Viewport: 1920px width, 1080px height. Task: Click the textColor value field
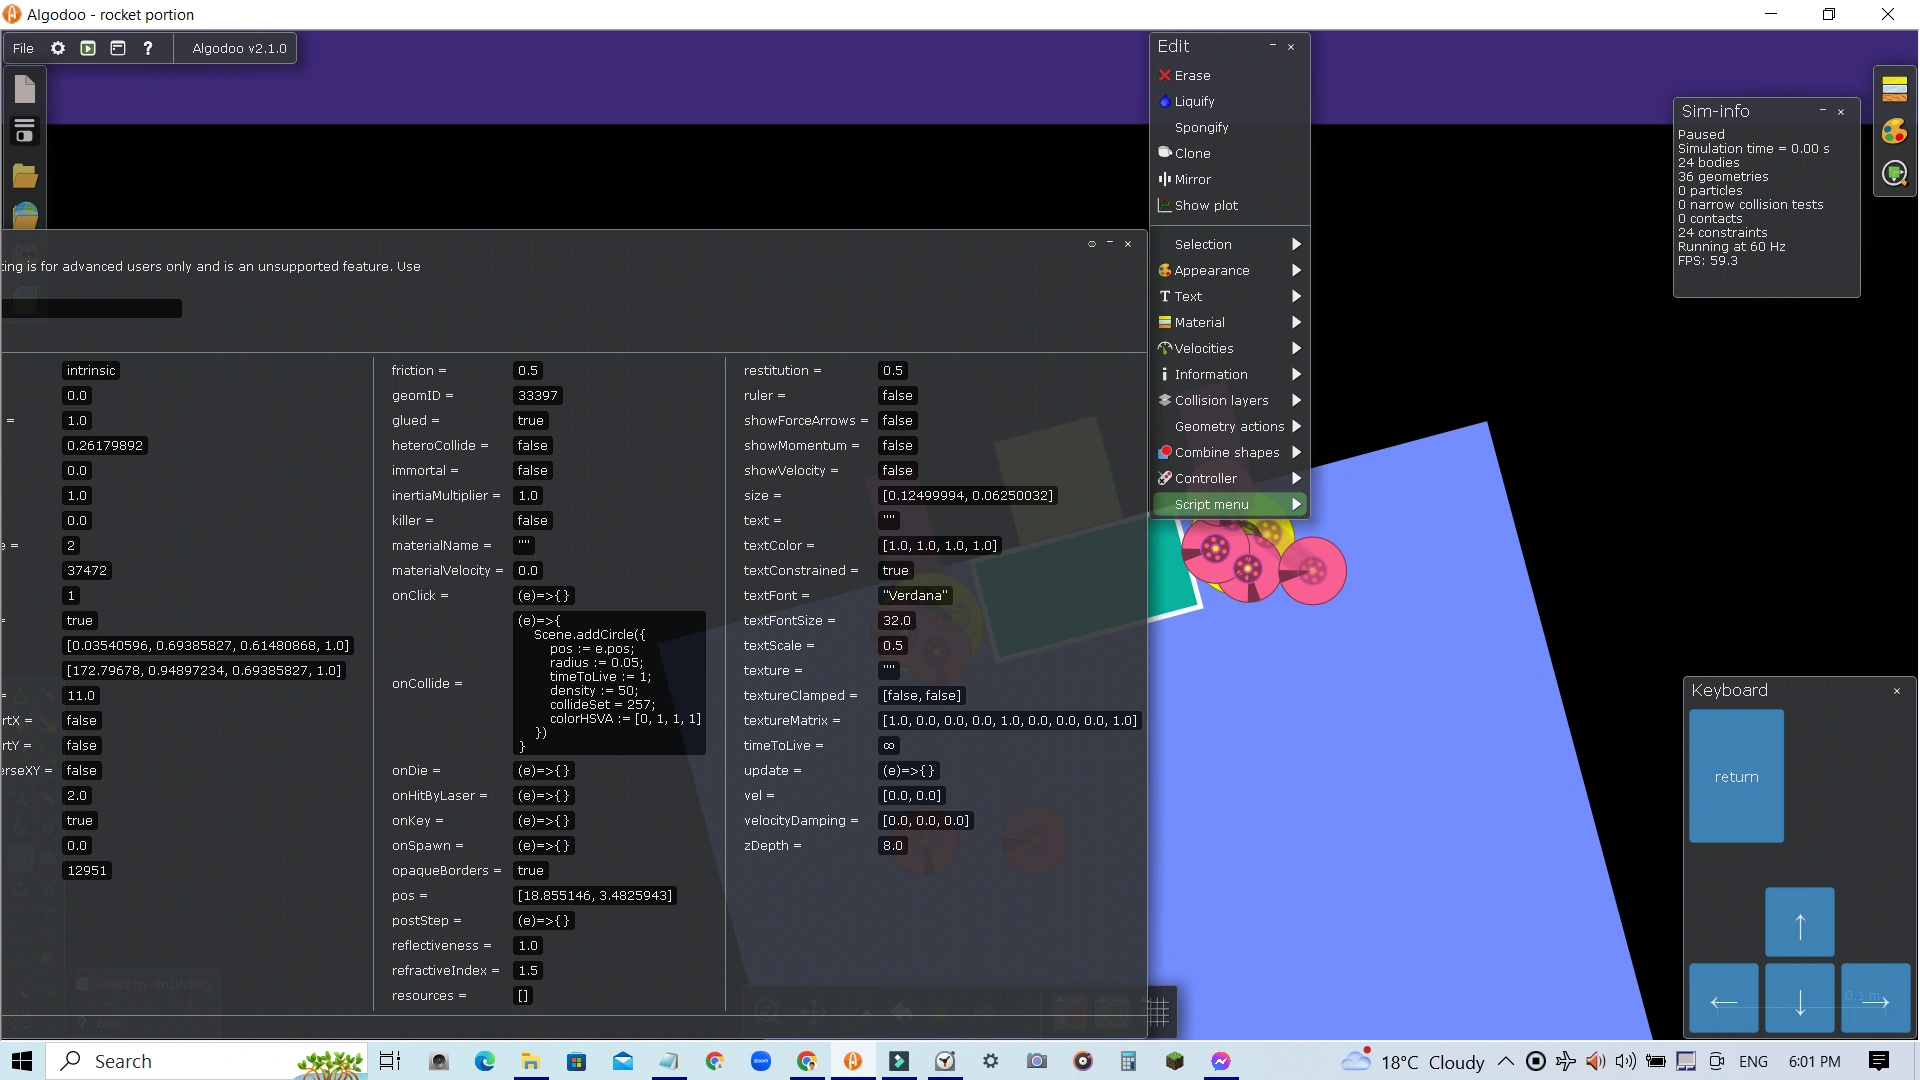pos(940,546)
